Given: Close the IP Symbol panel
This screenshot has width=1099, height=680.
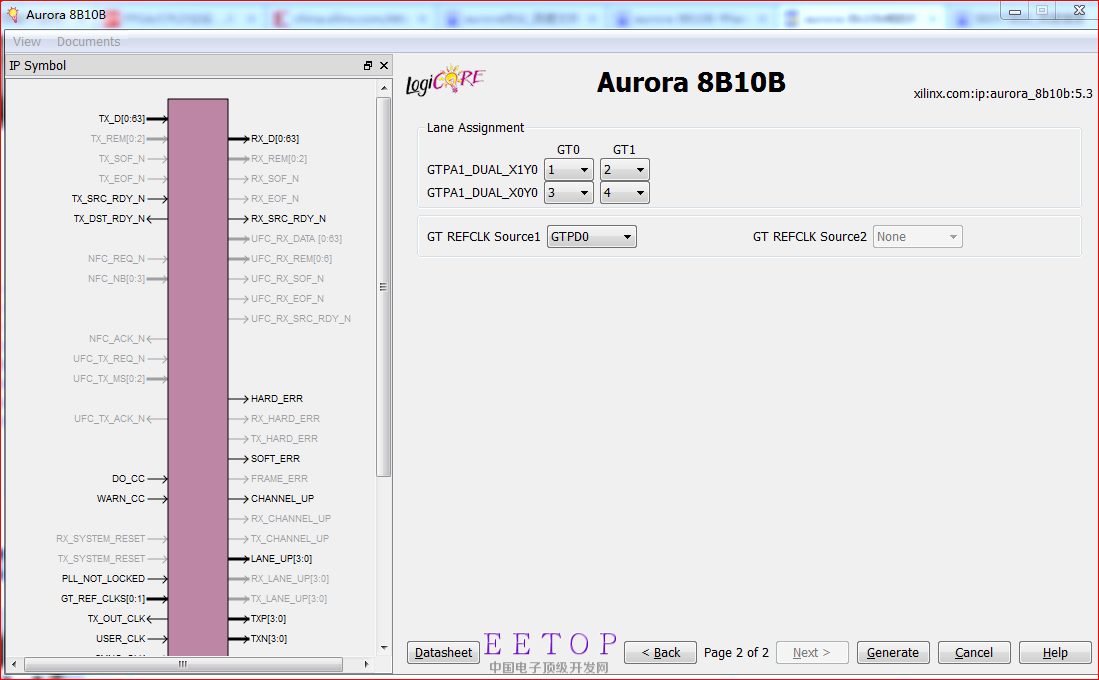Looking at the screenshot, I should (383, 65).
